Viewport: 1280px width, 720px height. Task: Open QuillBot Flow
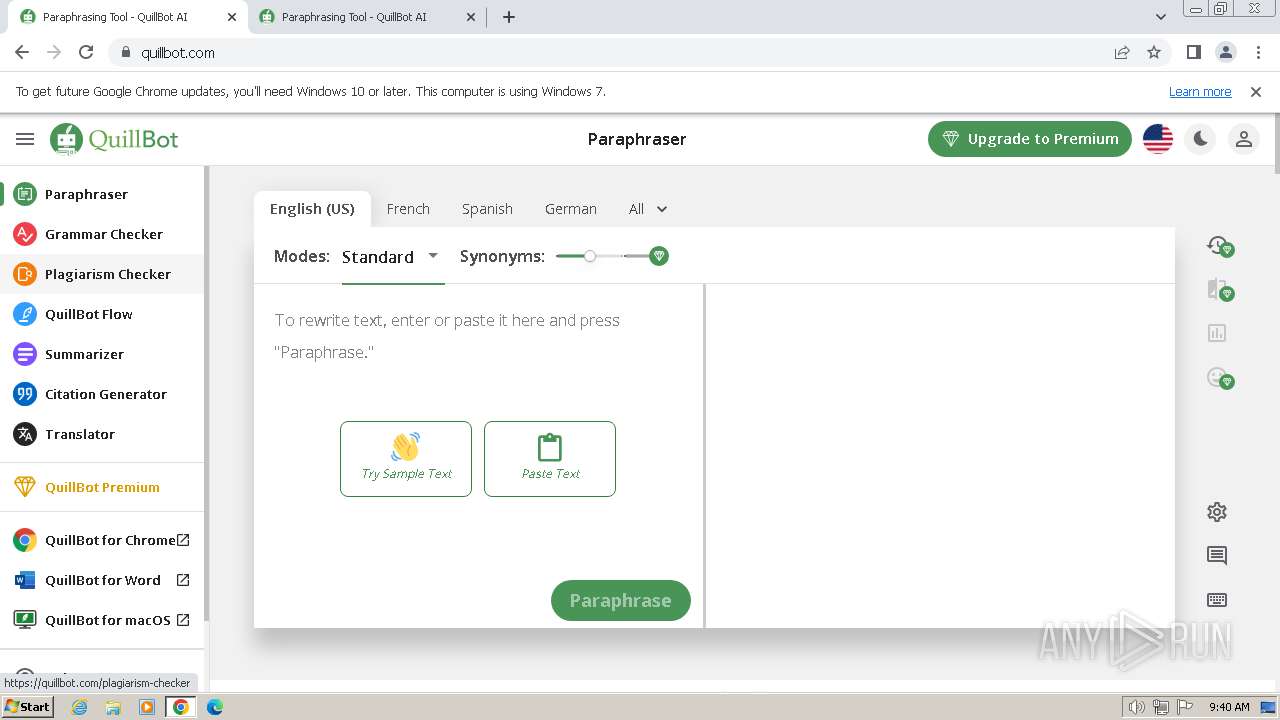pyautogui.click(x=102, y=314)
